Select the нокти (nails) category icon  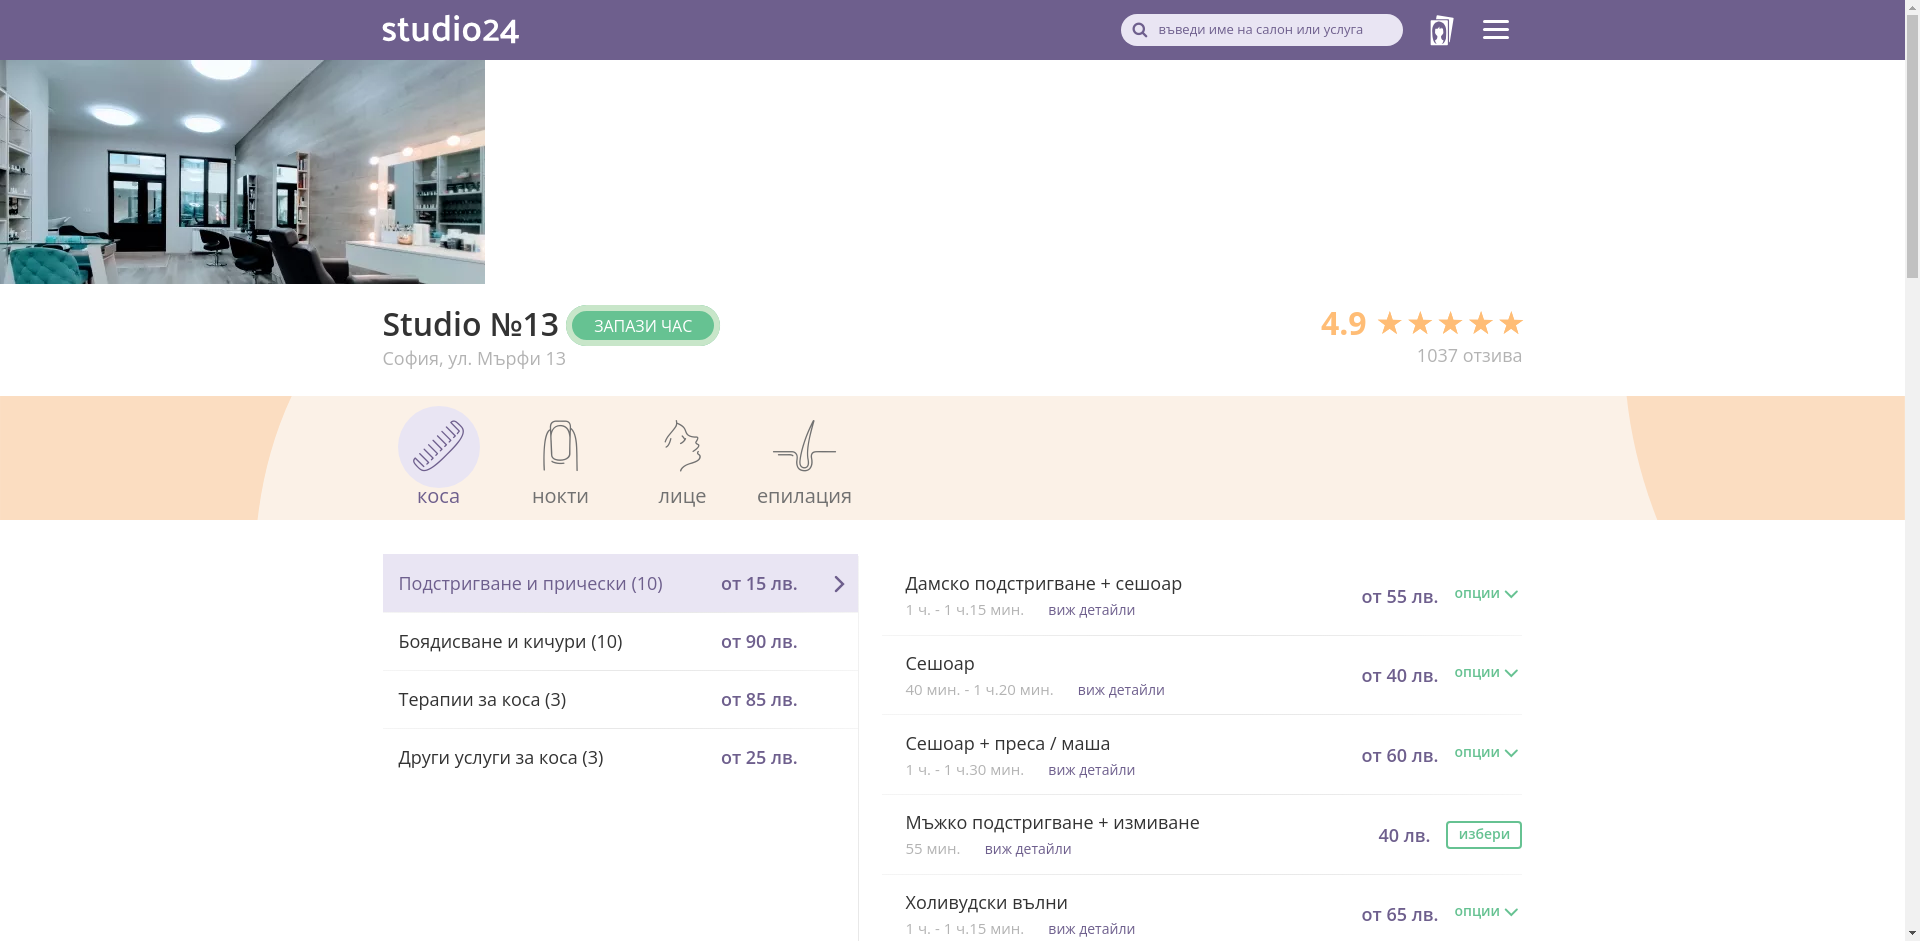pos(560,447)
